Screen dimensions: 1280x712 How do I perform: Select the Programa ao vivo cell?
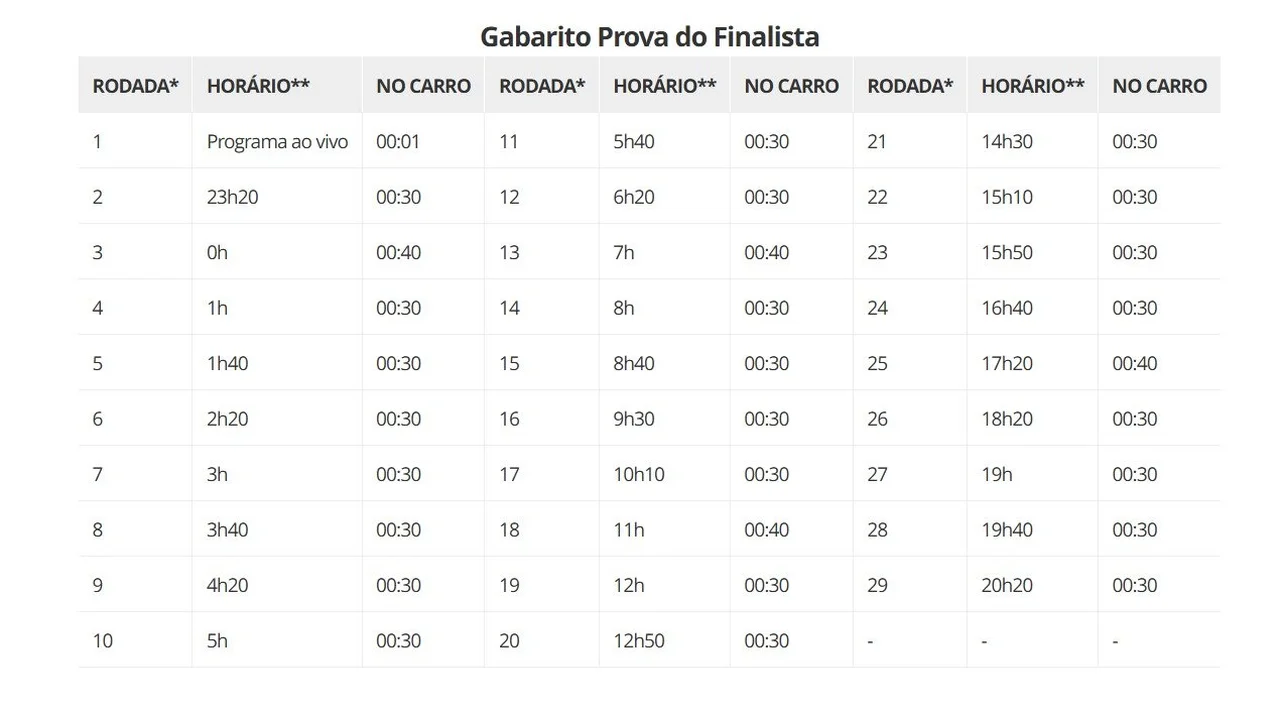[277, 141]
